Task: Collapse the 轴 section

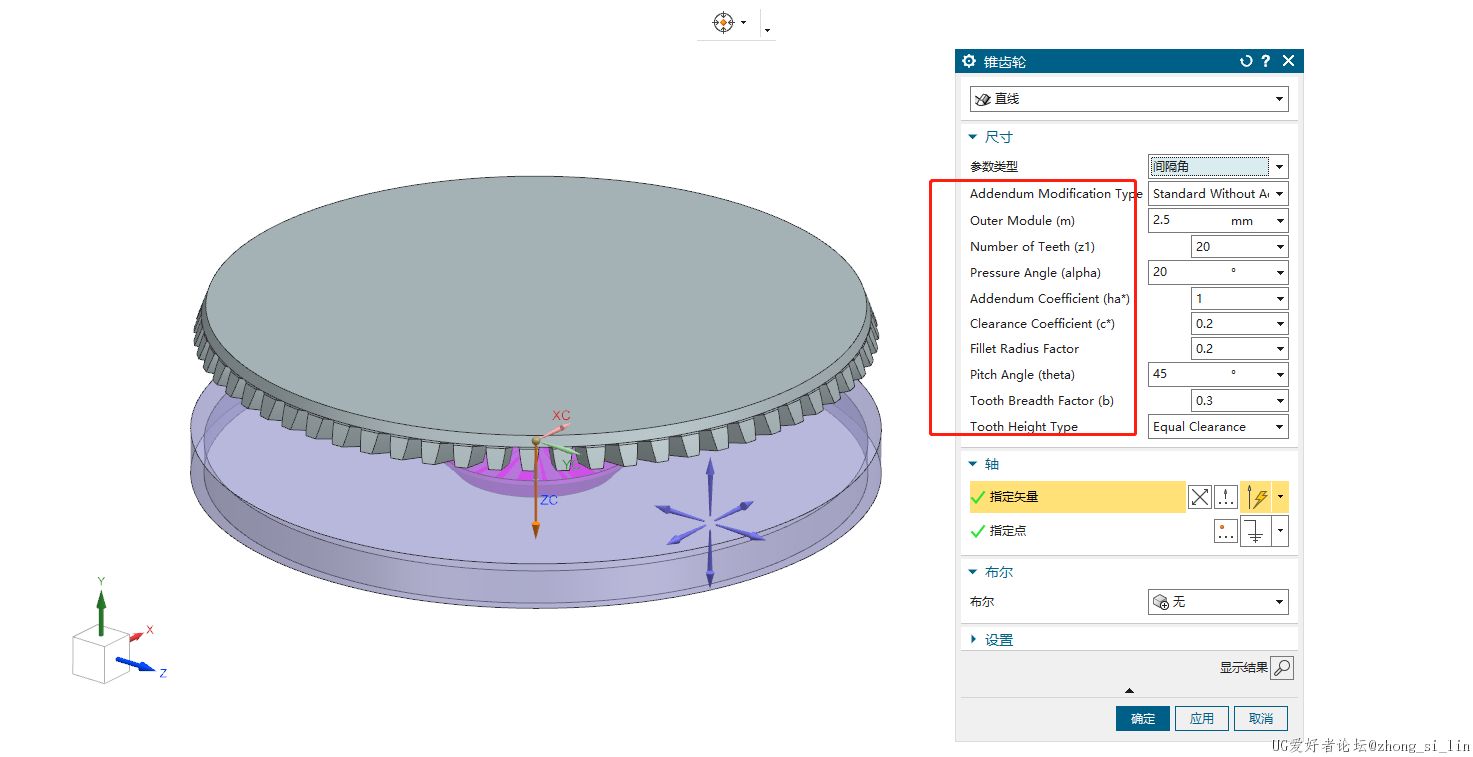Action: pyautogui.click(x=972, y=464)
